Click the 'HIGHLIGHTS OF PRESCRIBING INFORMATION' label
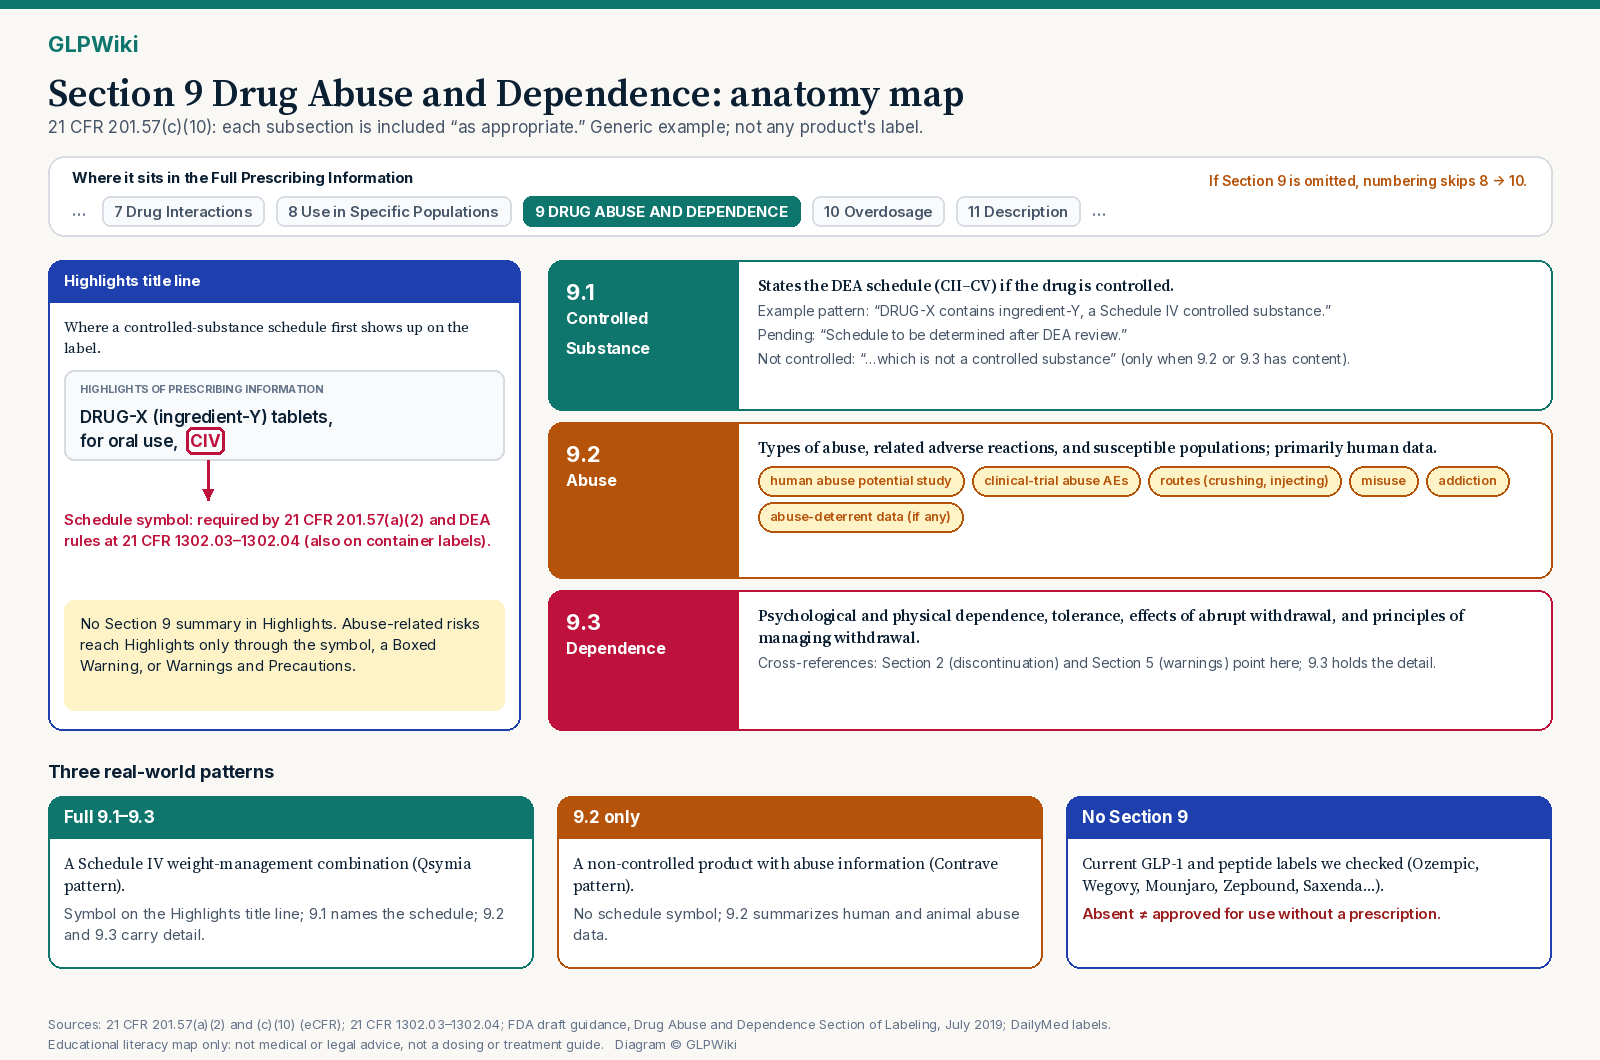Viewport: 1600px width, 1060px height. point(202,389)
